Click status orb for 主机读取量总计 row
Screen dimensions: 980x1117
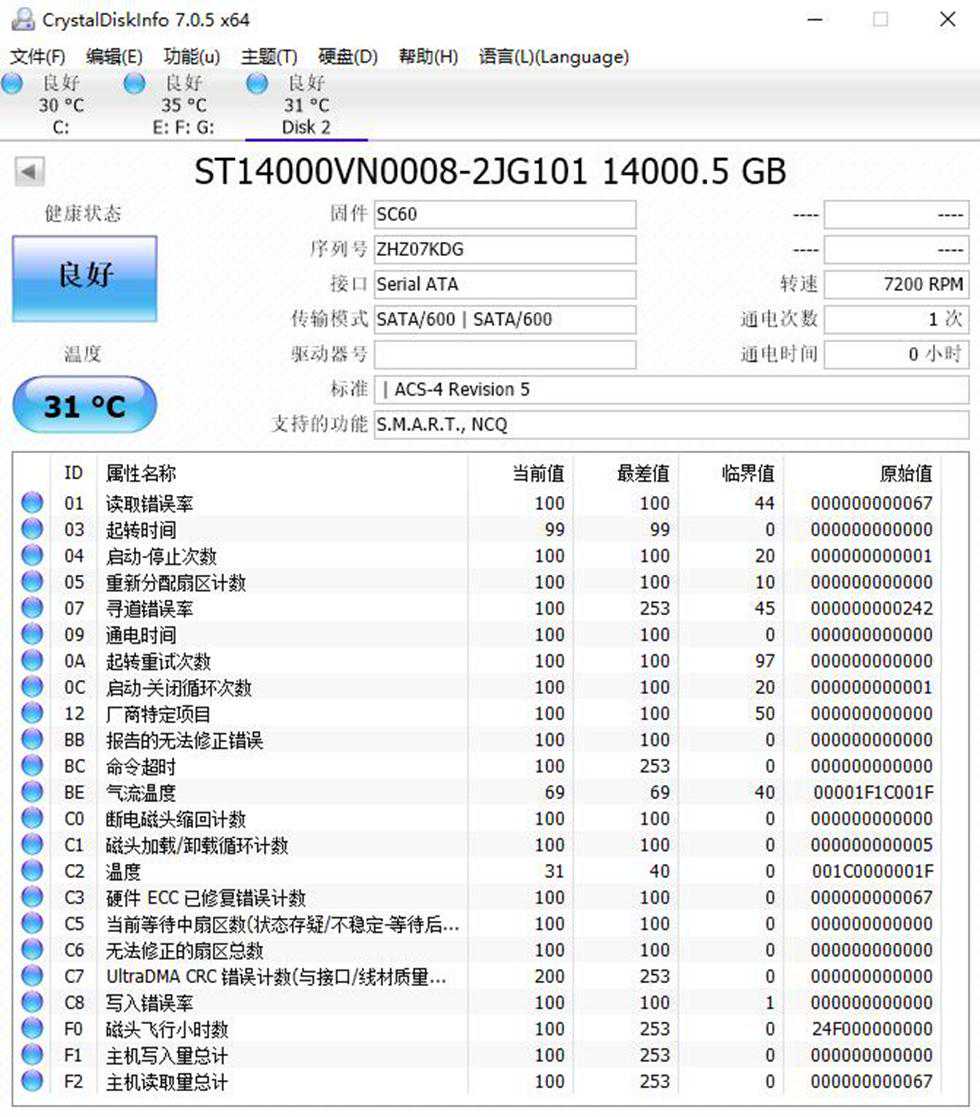pyautogui.click(x=32, y=1082)
